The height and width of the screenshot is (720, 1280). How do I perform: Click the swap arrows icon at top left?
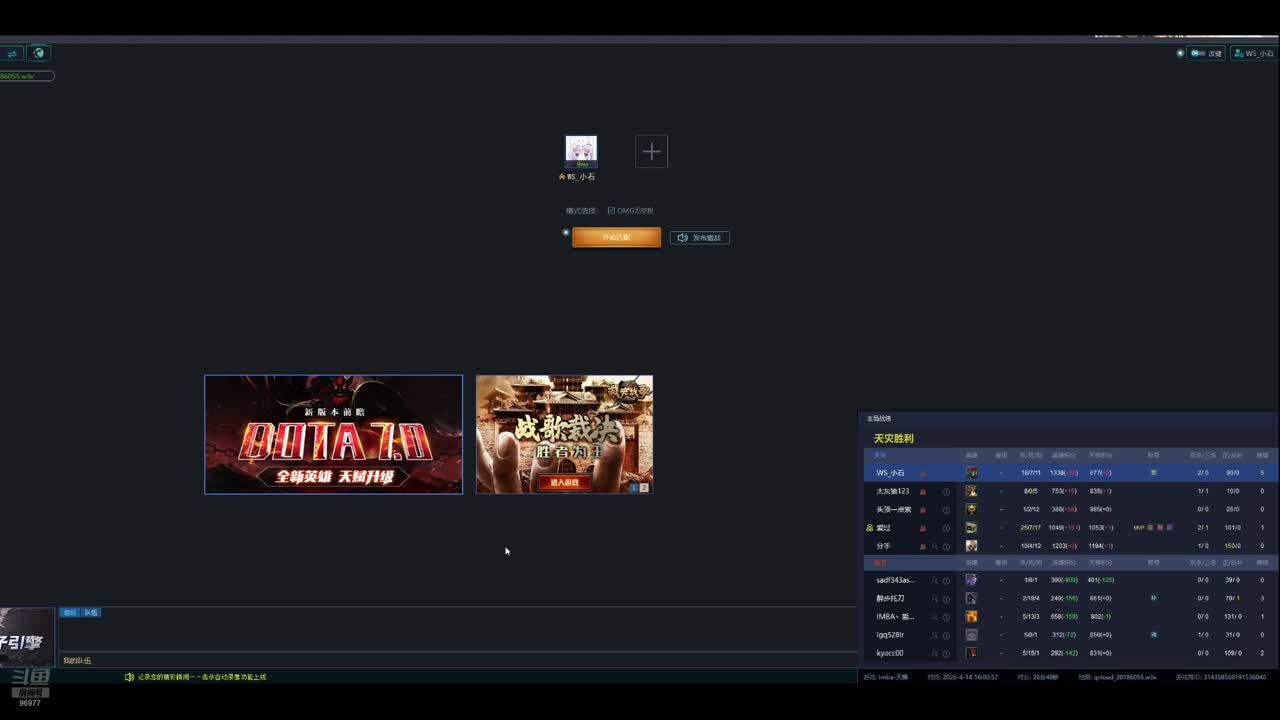(x=12, y=53)
